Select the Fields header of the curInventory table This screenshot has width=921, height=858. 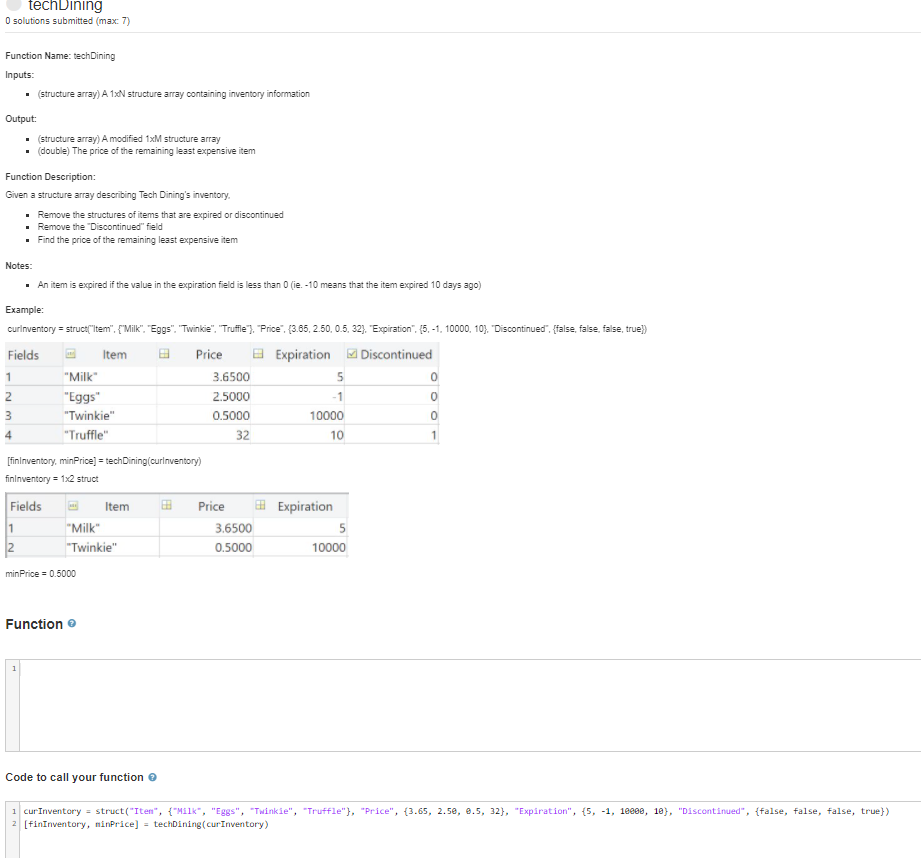25,353
